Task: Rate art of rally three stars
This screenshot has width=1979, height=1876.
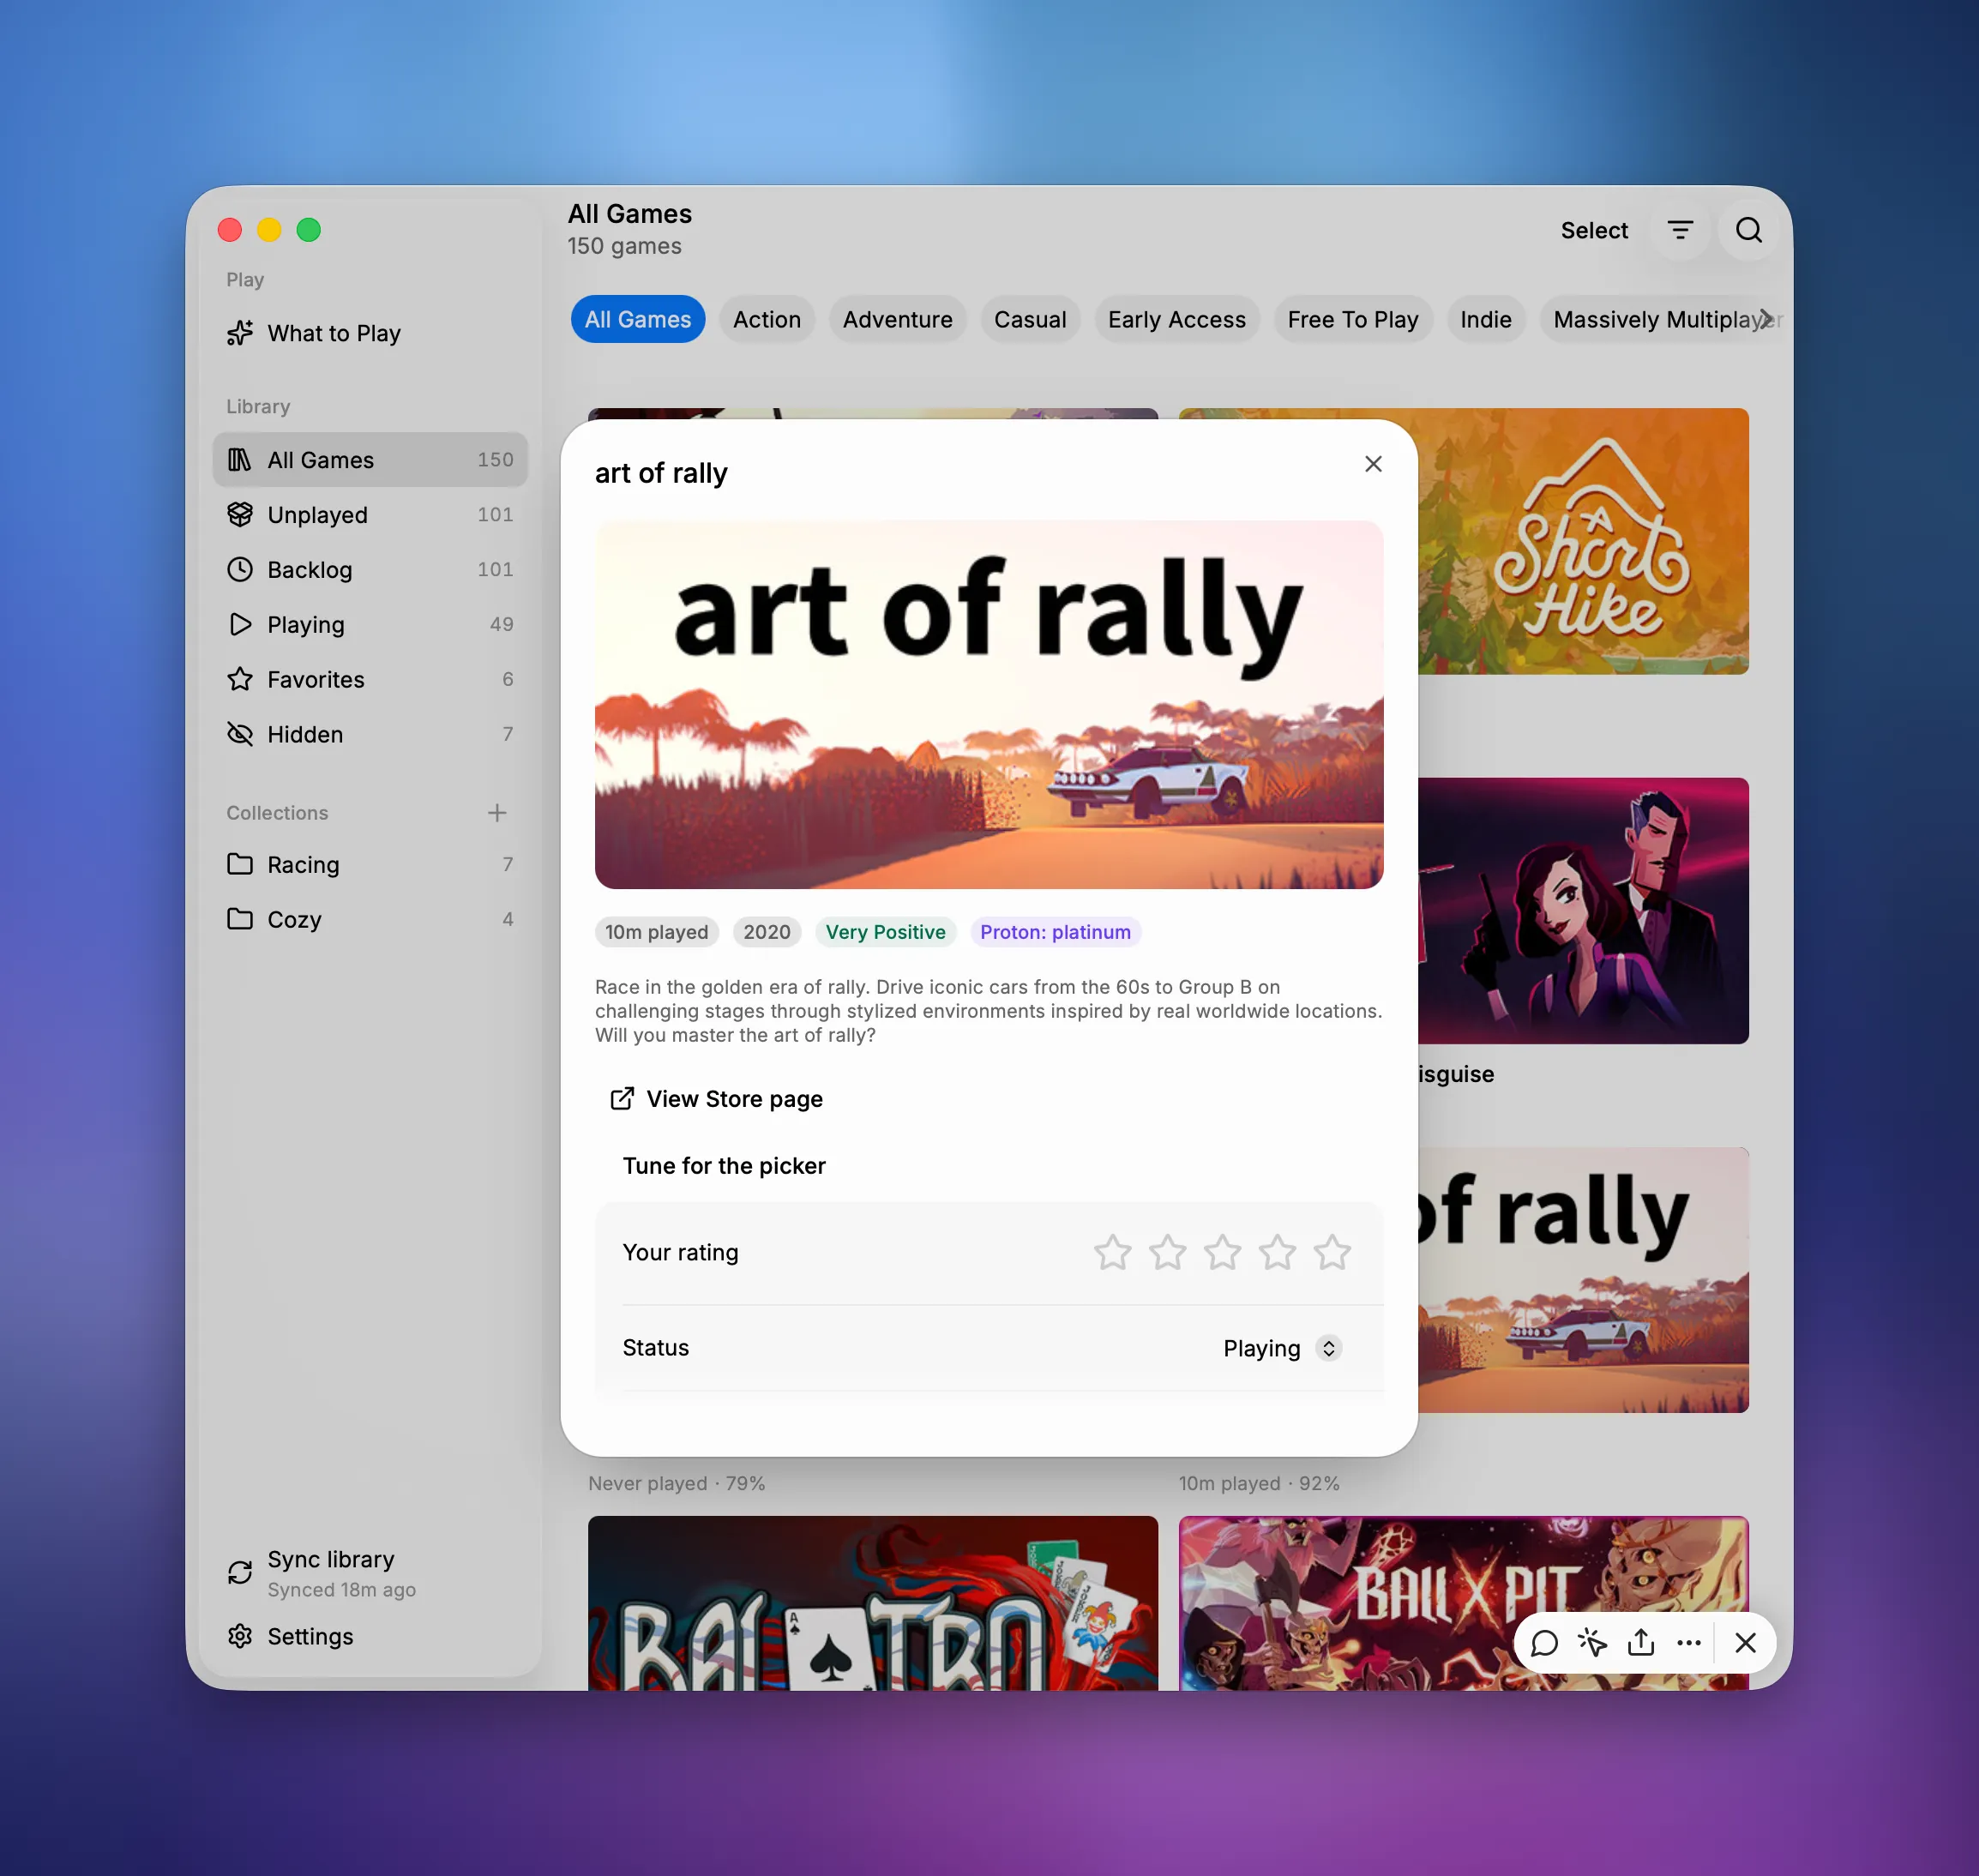Action: coord(1223,1253)
